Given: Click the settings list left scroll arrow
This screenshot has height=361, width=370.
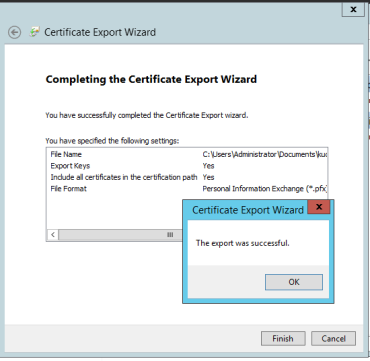Looking at the screenshot, I should (53, 235).
